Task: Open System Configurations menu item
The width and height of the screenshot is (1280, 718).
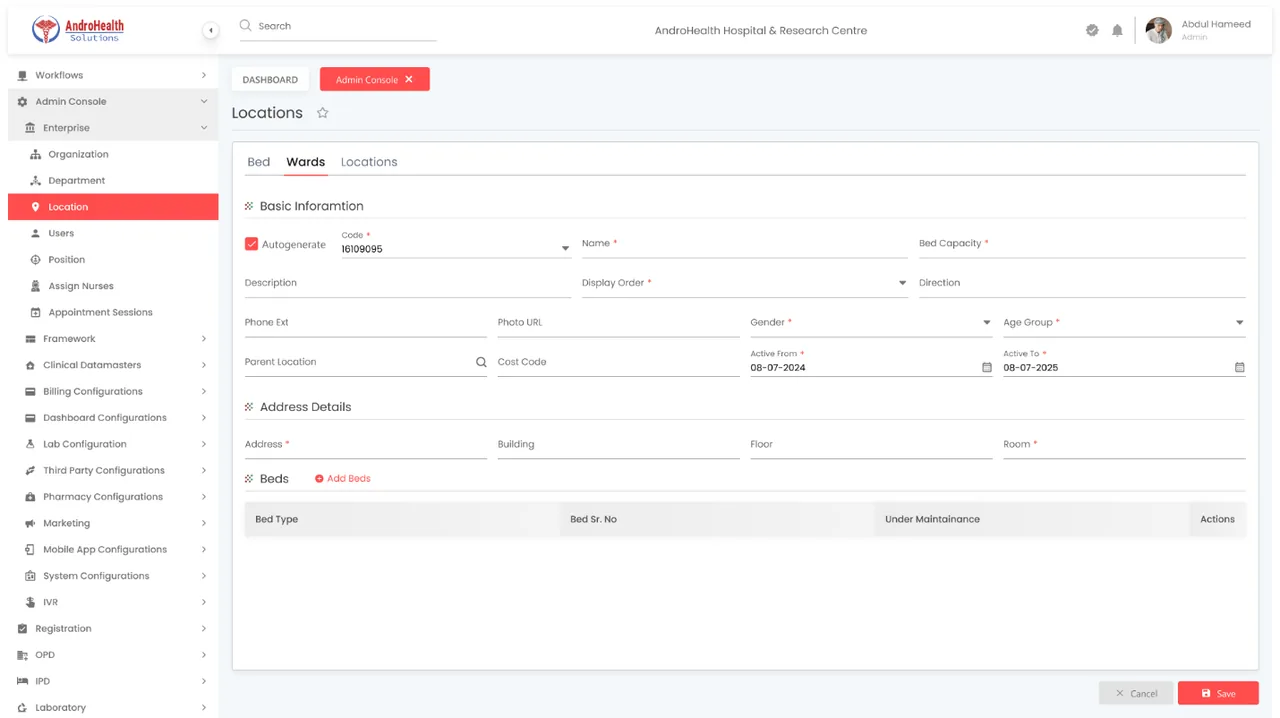Action: click(x=113, y=576)
